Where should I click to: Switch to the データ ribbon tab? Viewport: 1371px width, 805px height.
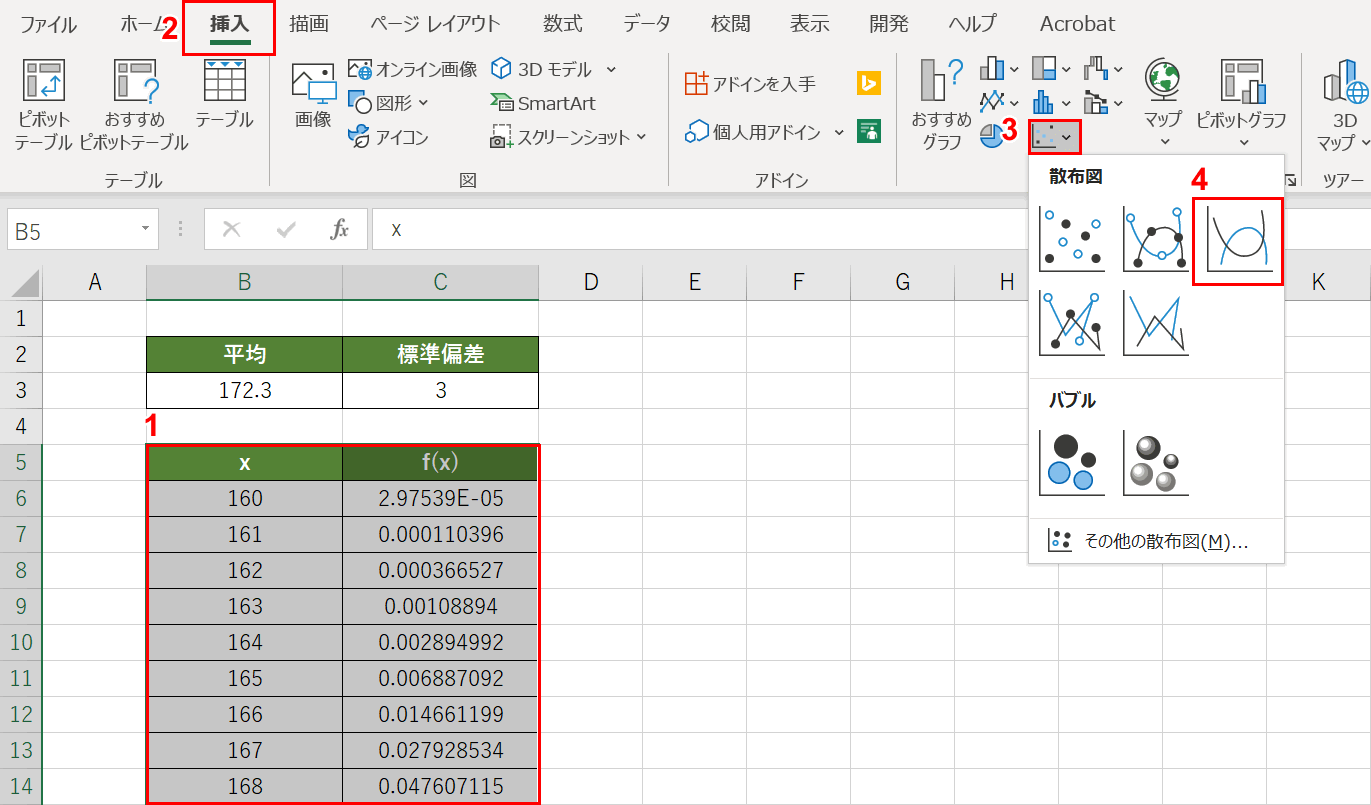pos(646,24)
